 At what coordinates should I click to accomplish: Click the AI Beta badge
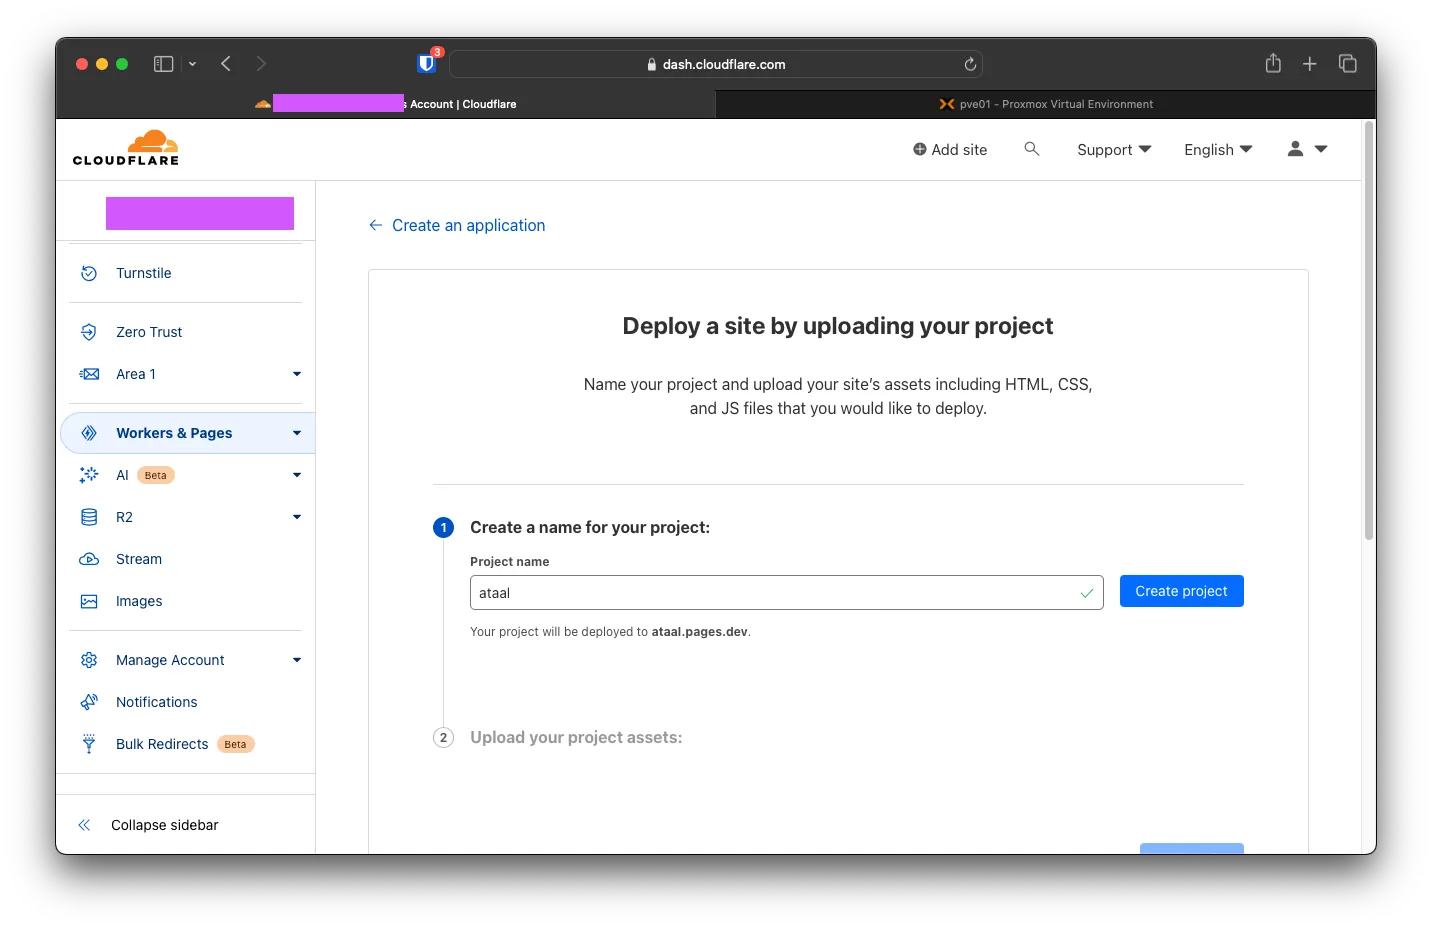tap(156, 475)
